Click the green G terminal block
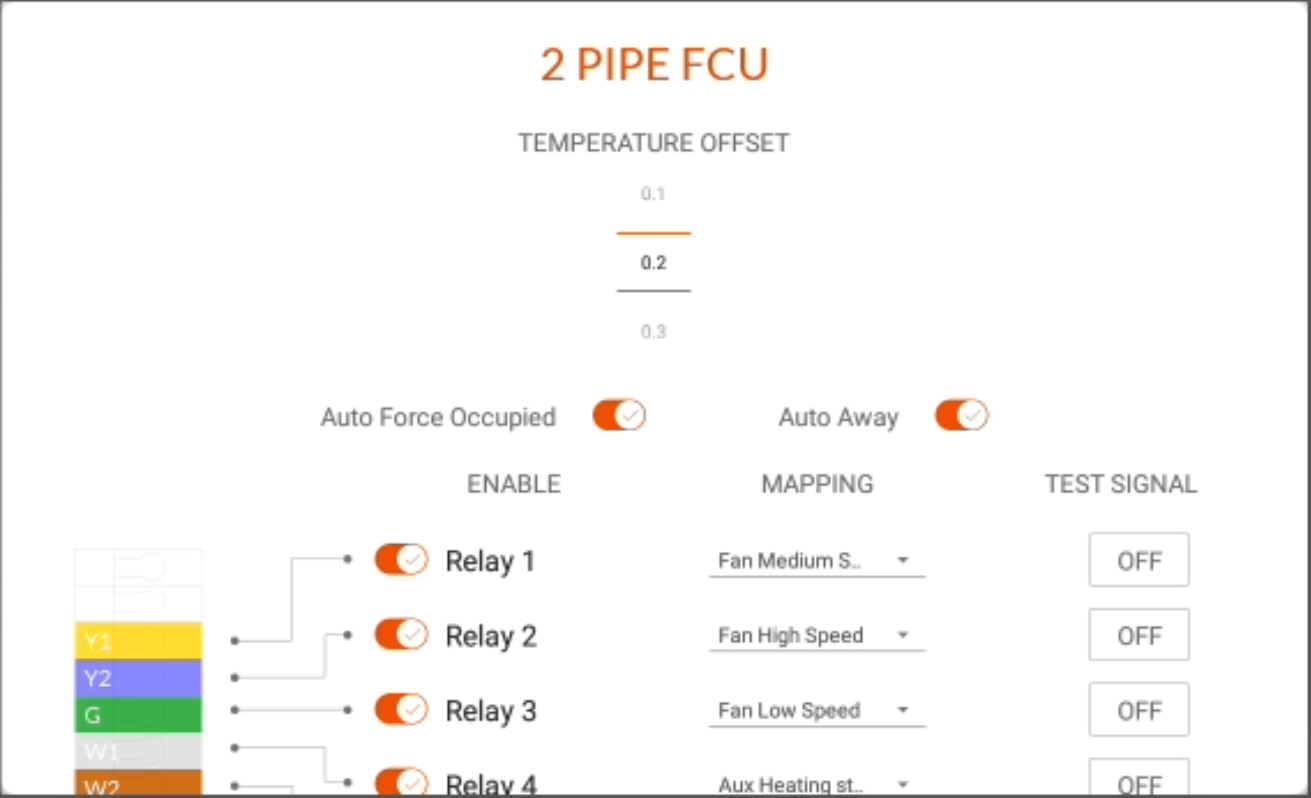The image size is (1311, 798). (x=138, y=715)
